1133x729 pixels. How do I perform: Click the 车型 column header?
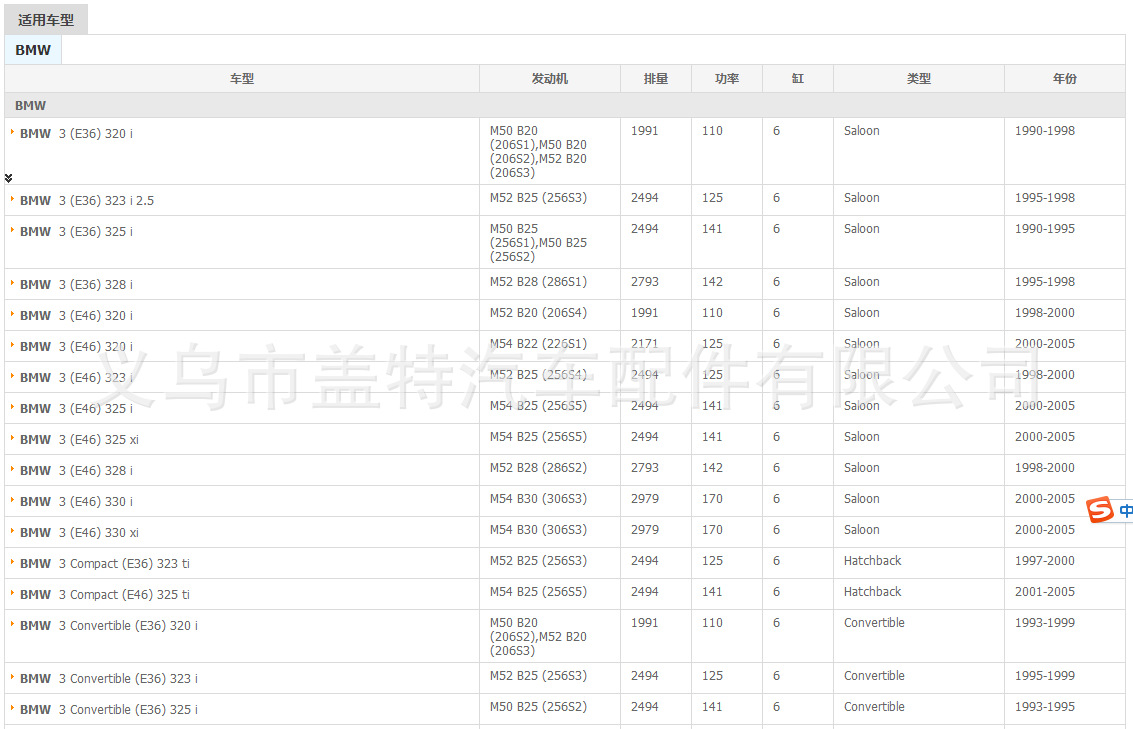242,79
